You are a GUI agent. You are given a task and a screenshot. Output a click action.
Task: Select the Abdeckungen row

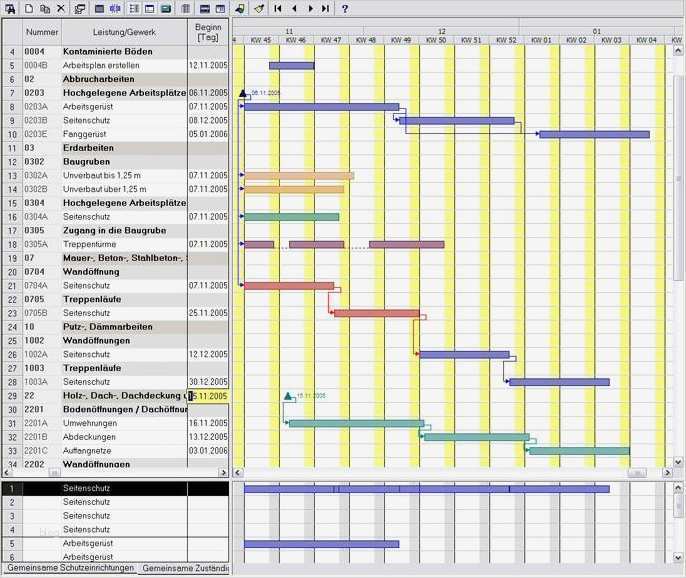click(116, 437)
